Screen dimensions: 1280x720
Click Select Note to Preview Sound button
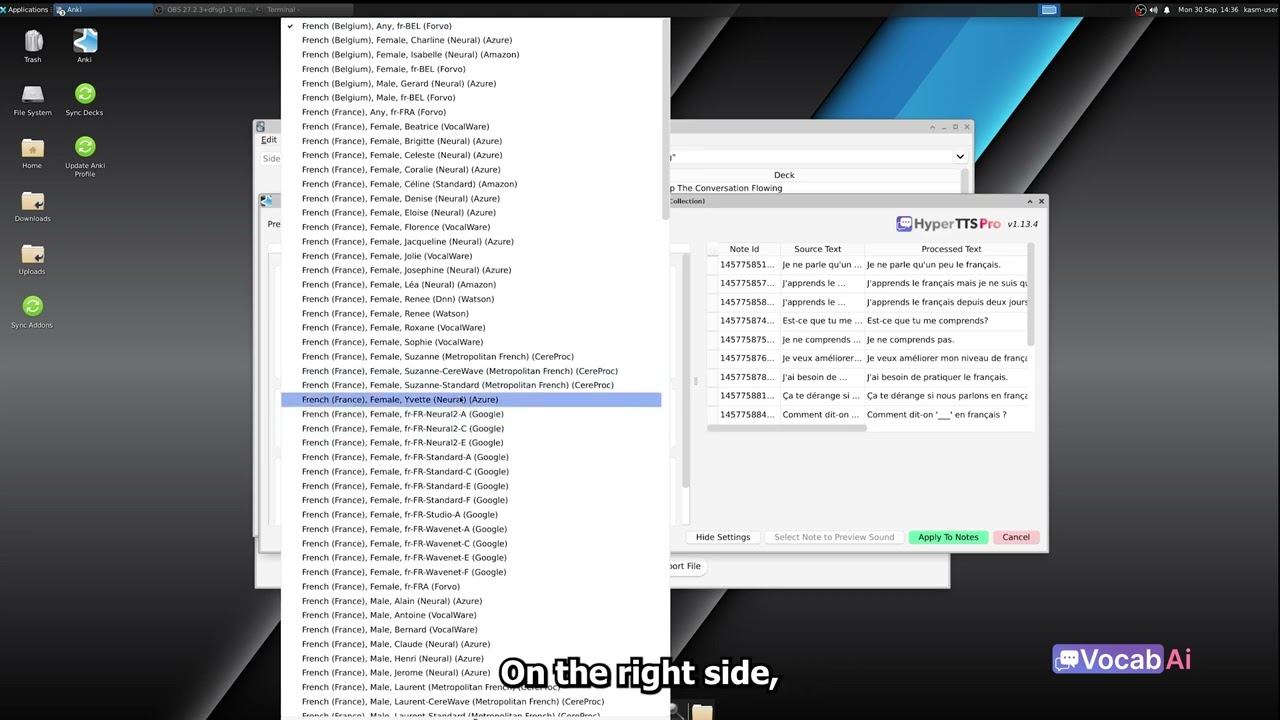coord(834,537)
